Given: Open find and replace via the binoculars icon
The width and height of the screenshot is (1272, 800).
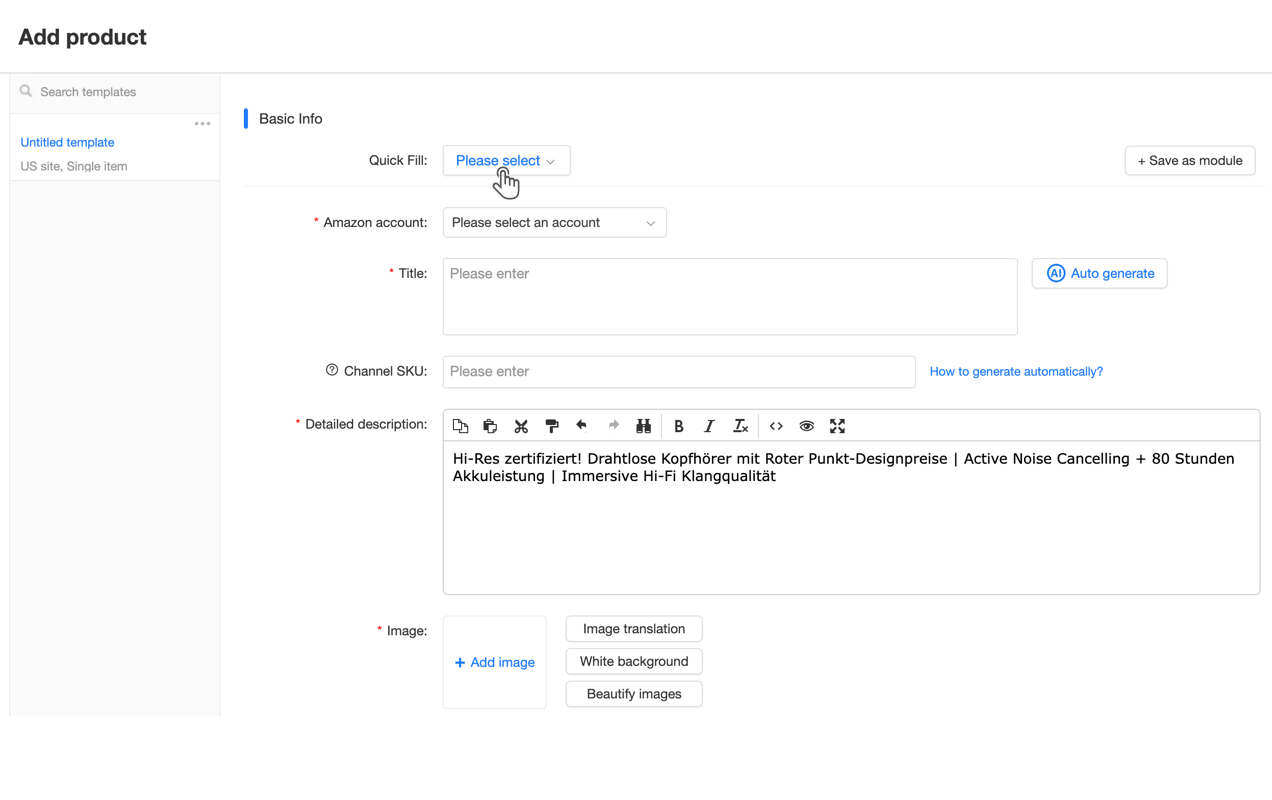Looking at the screenshot, I should [x=644, y=425].
